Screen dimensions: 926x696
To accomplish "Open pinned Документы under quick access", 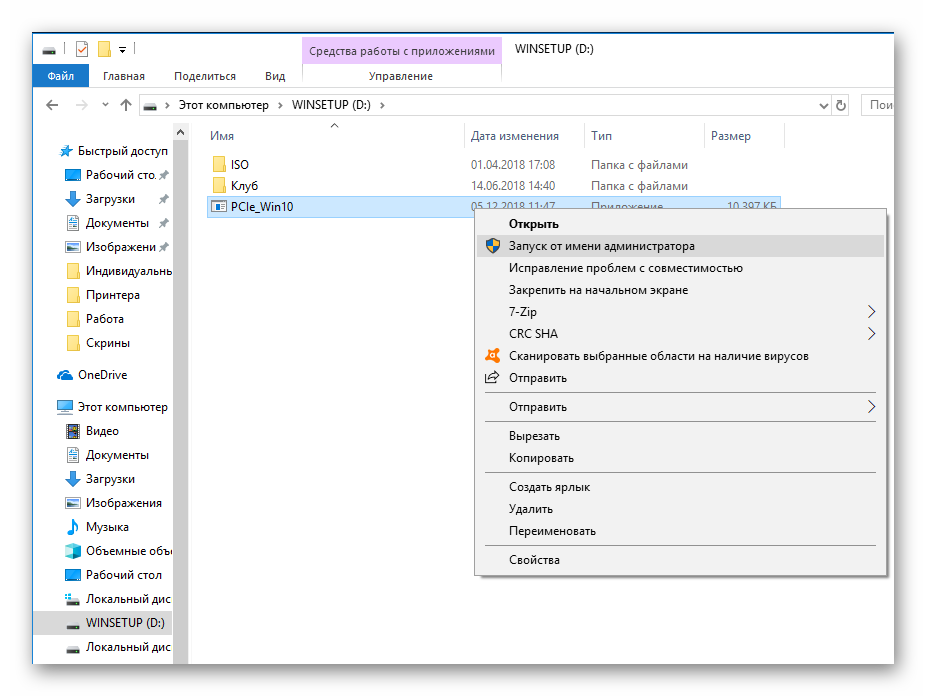I will tap(117, 223).
